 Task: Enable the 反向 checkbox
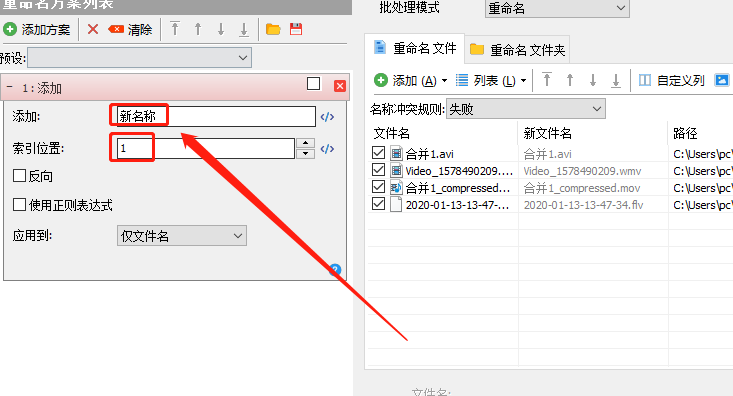click(19, 176)
